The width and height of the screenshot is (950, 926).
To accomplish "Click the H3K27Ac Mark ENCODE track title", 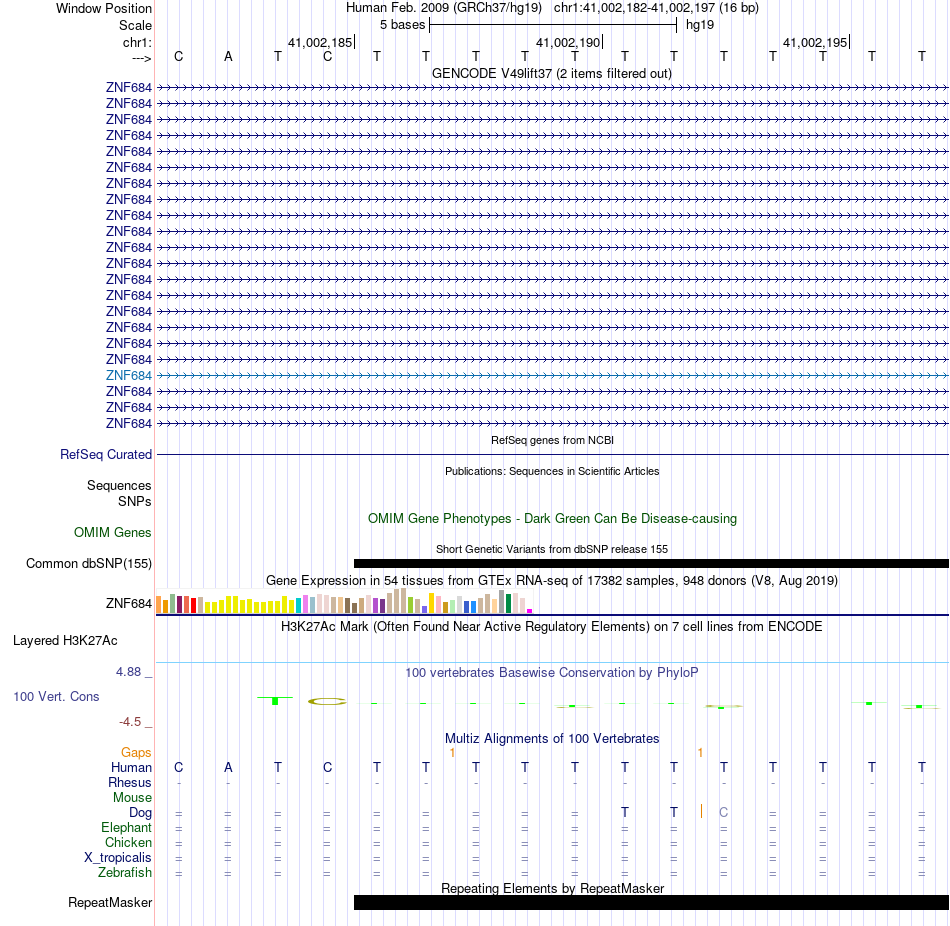I will 552,627.
